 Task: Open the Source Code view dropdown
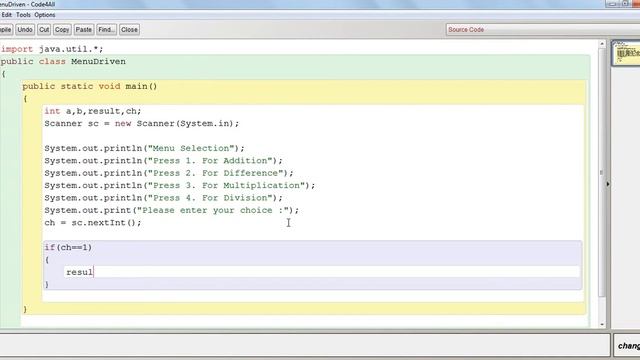543,29
